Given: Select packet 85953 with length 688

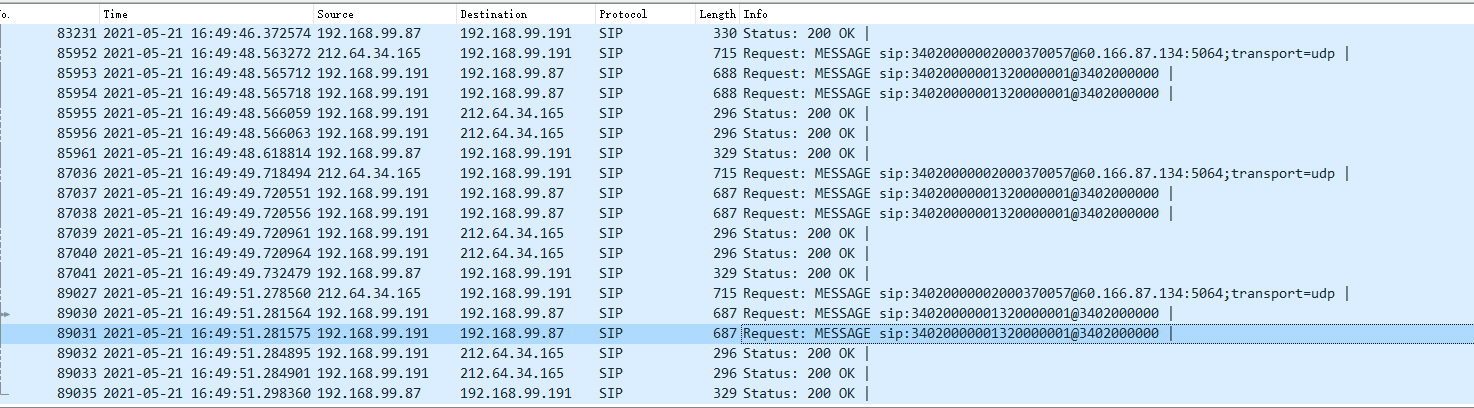Looking at the screenshot, I should [400, 73].
